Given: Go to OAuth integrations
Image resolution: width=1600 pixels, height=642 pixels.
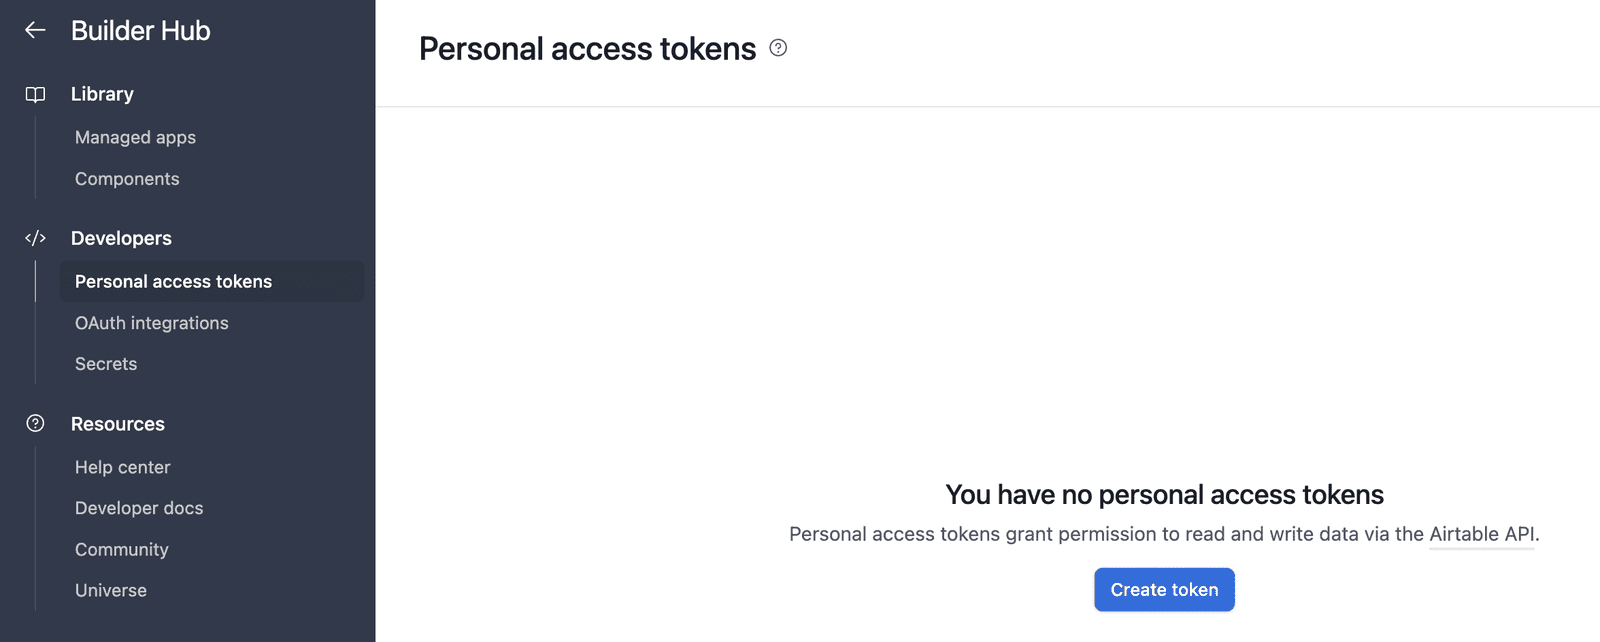Looking at the screenshot, I should pos(151,323).
